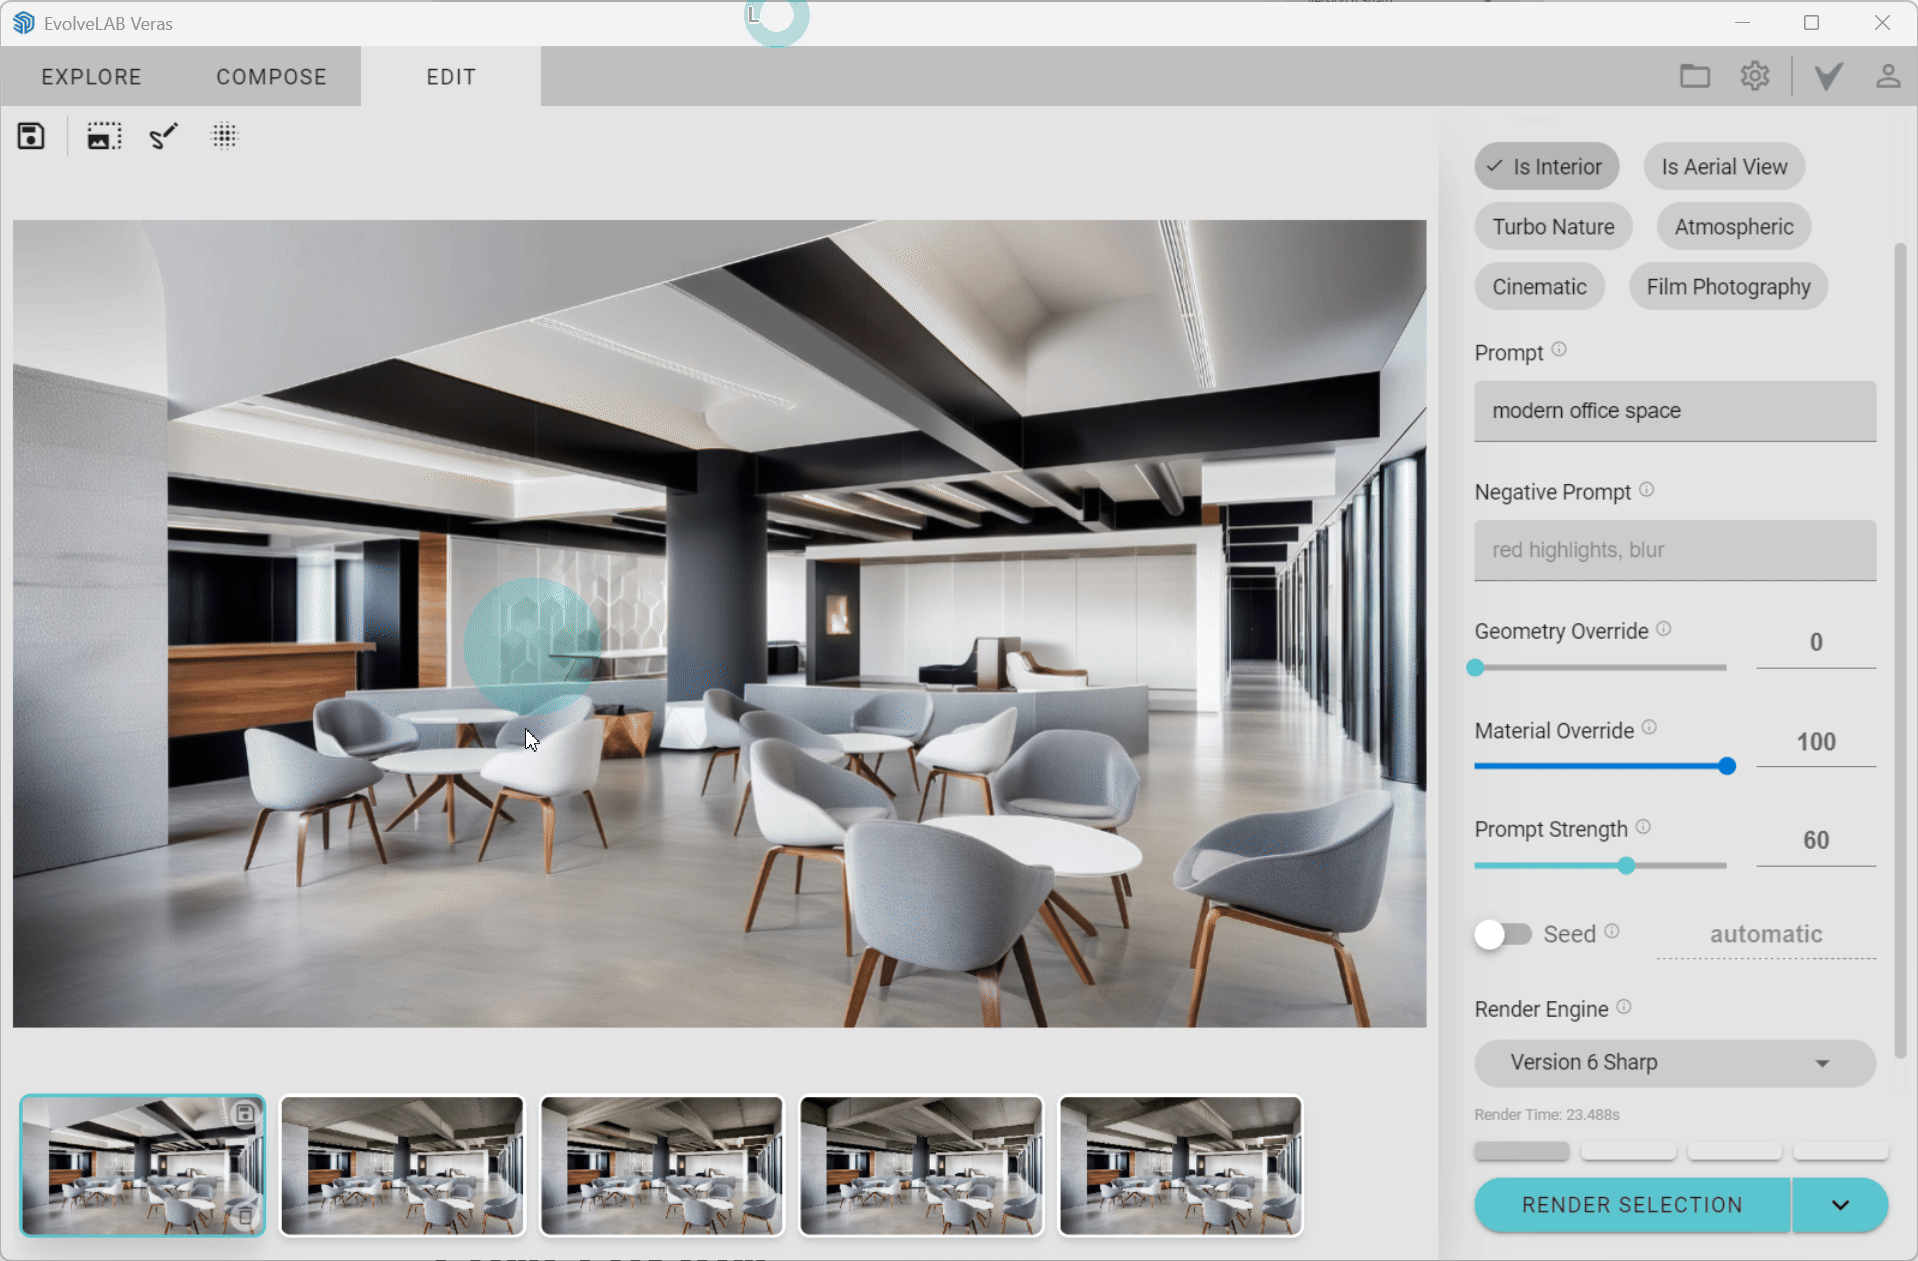Viewport: 1918px width, 1261px height.
Task: Expand the Render Selection options arrow
Action: [x=1840, y=1205]
